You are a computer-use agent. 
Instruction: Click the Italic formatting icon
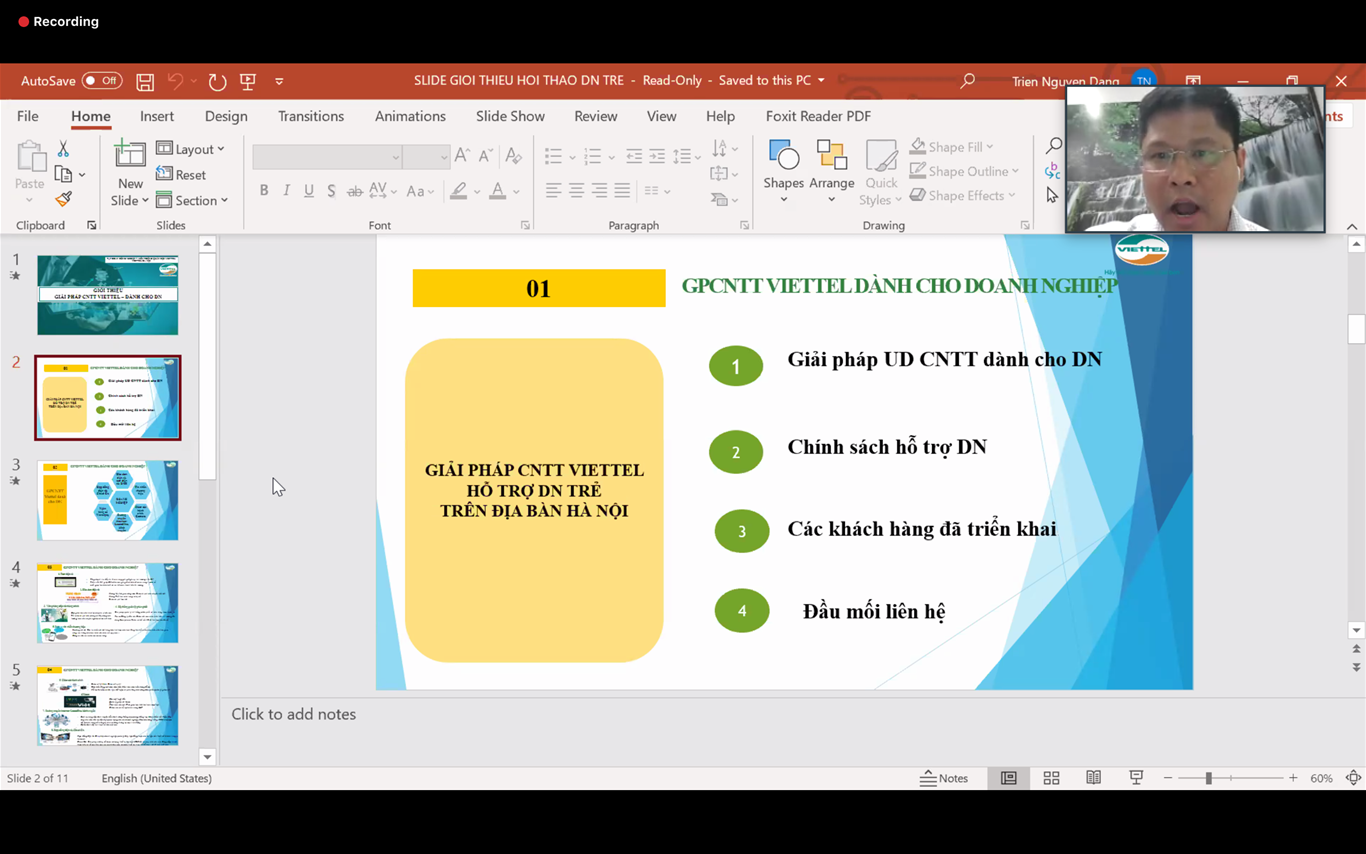click(x=286, y=191)
